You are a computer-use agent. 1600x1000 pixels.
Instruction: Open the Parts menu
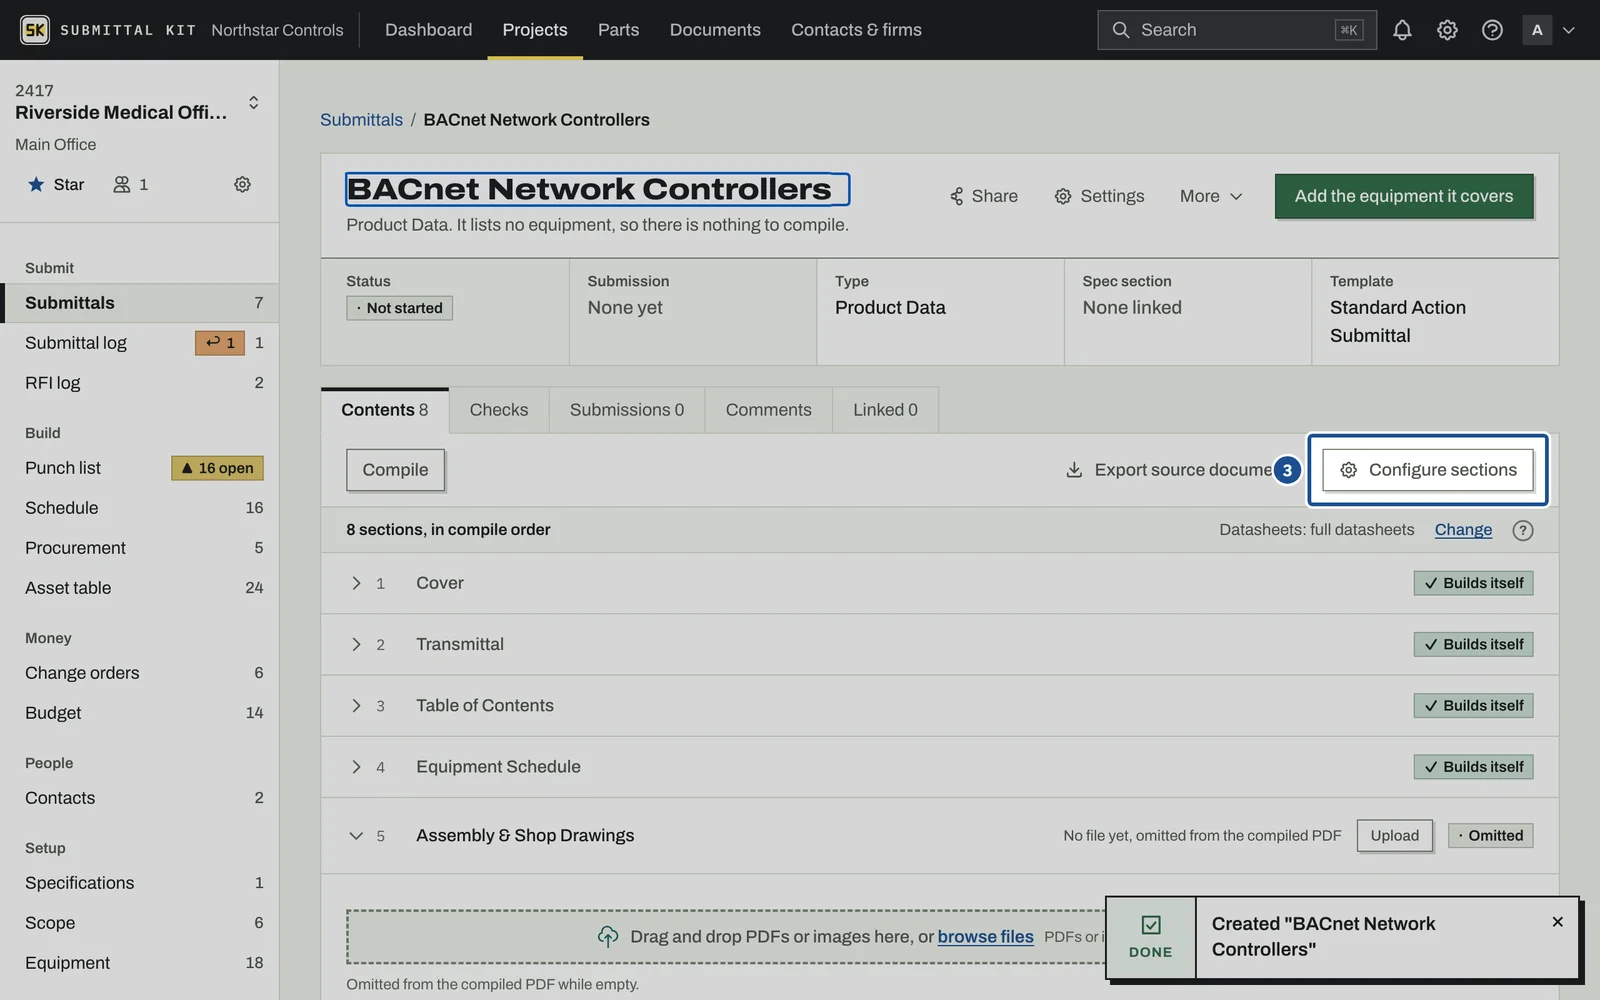click(618, 30)
